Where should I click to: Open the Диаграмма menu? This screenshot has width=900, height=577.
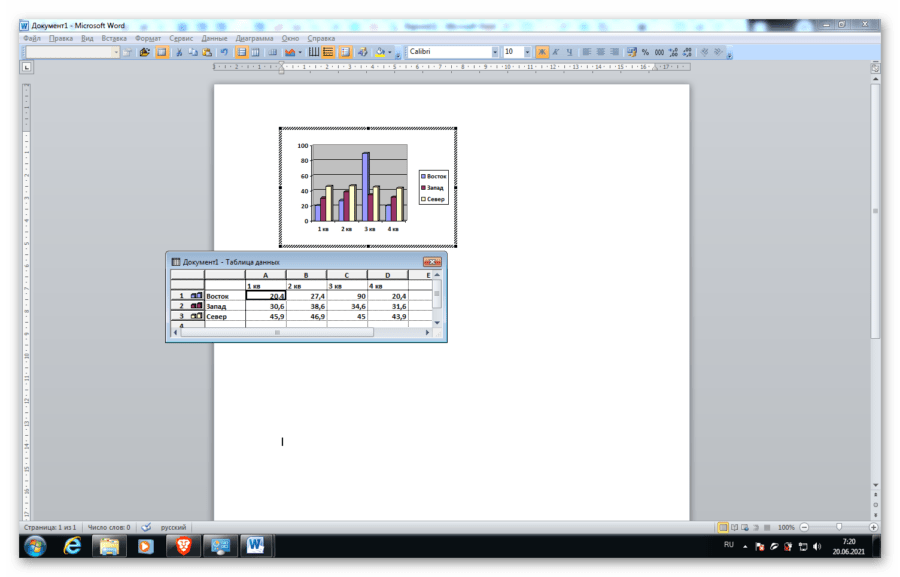click(254, 38)
